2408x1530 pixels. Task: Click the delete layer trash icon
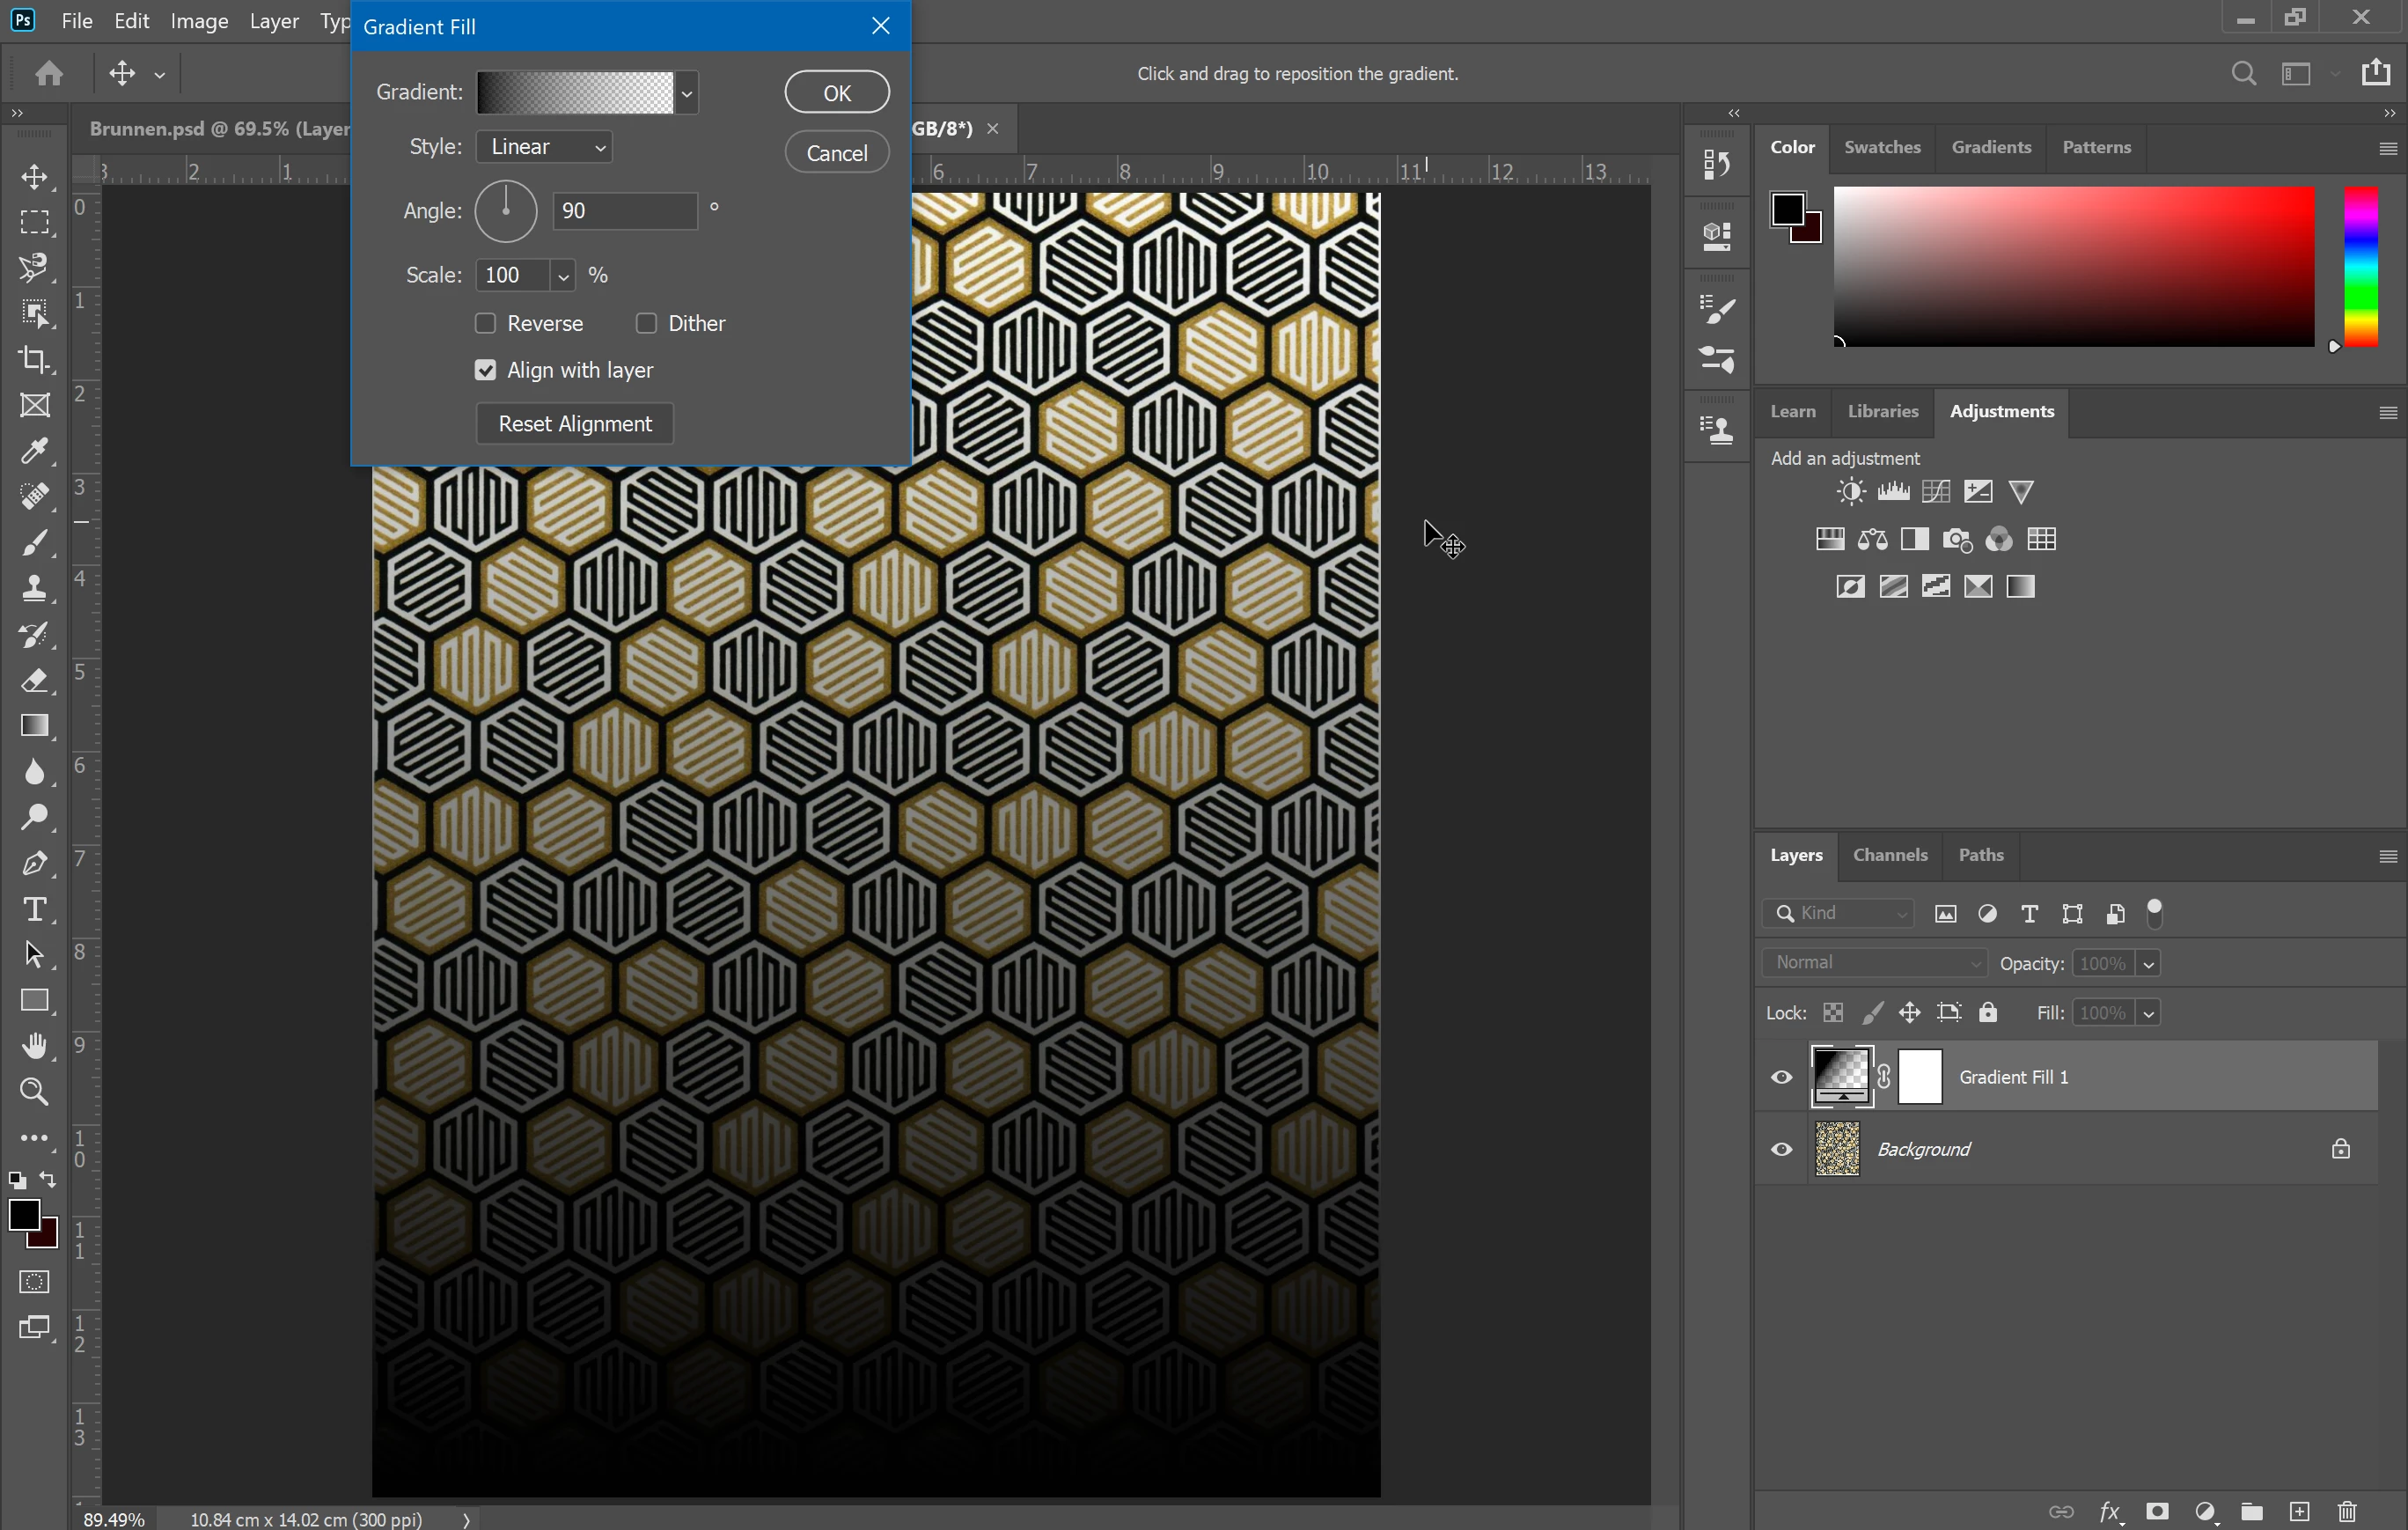pyautogui.click(x=2347, y=1511)
